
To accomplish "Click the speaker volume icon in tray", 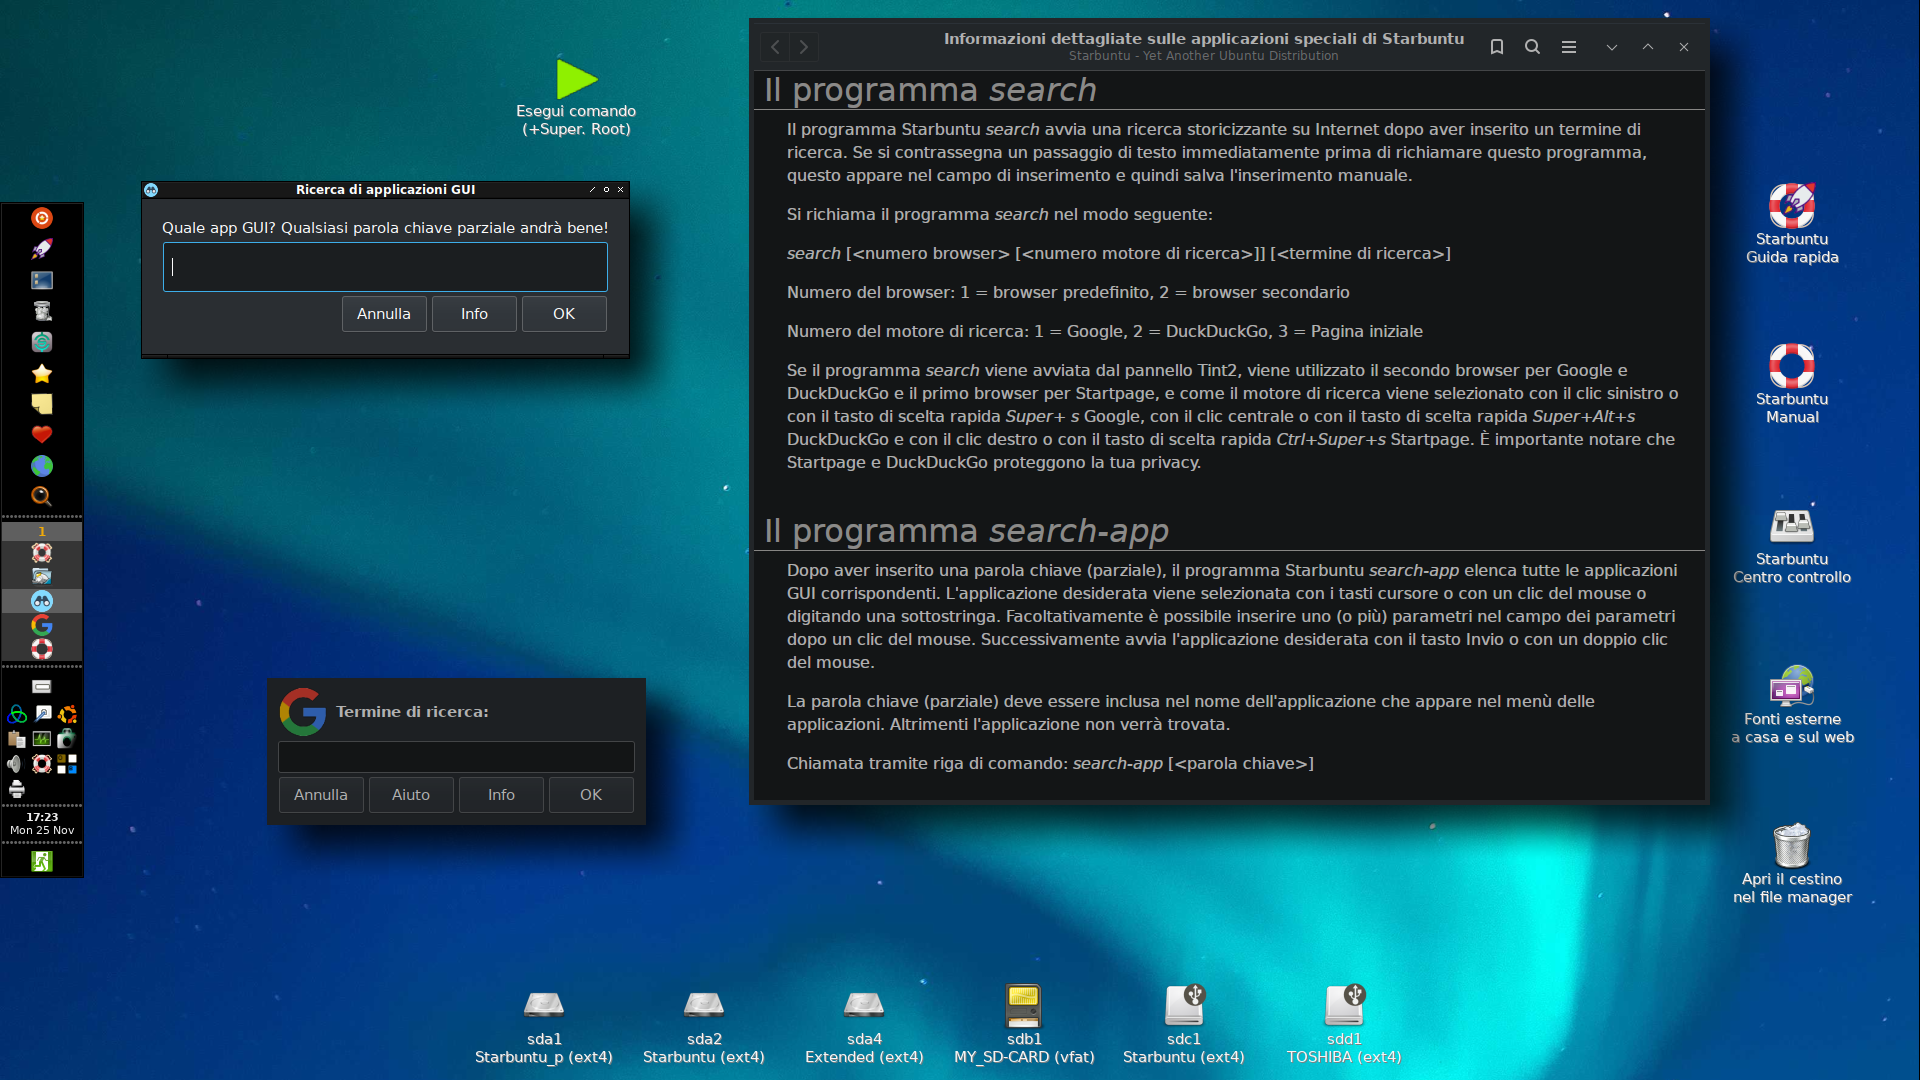I will click(16, 764).
